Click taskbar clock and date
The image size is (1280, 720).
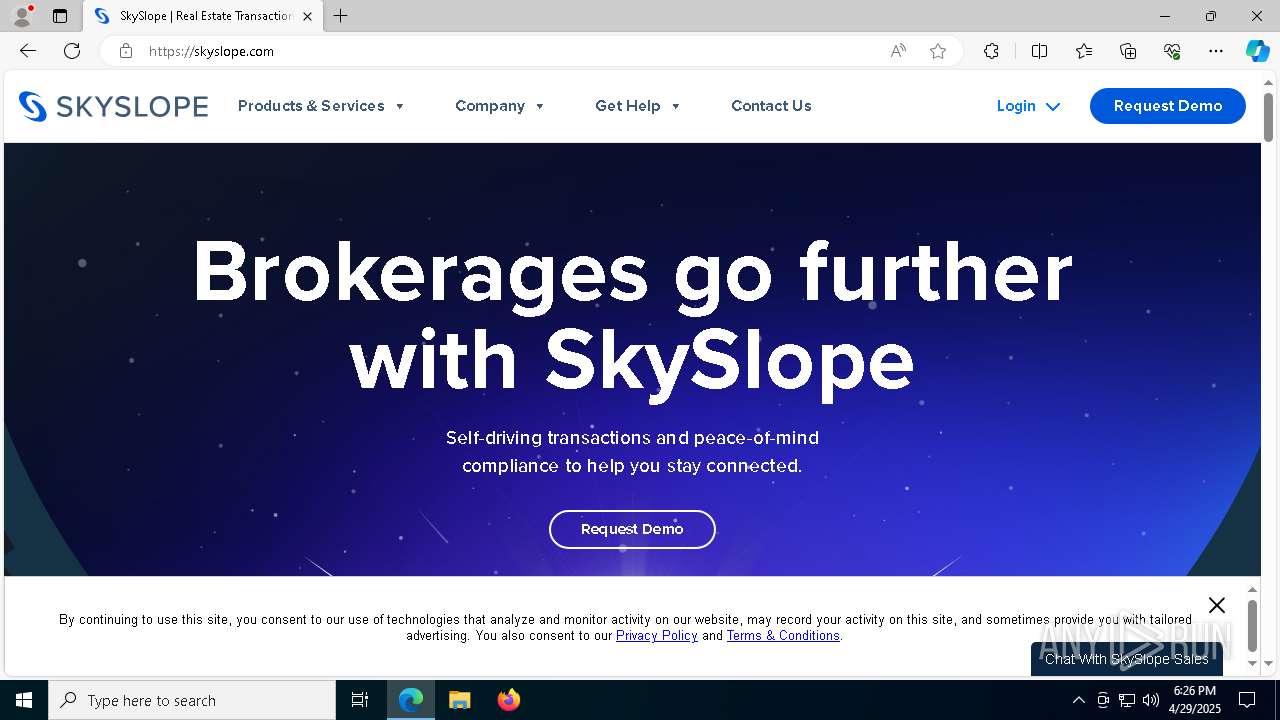(x=1195, y=700)
